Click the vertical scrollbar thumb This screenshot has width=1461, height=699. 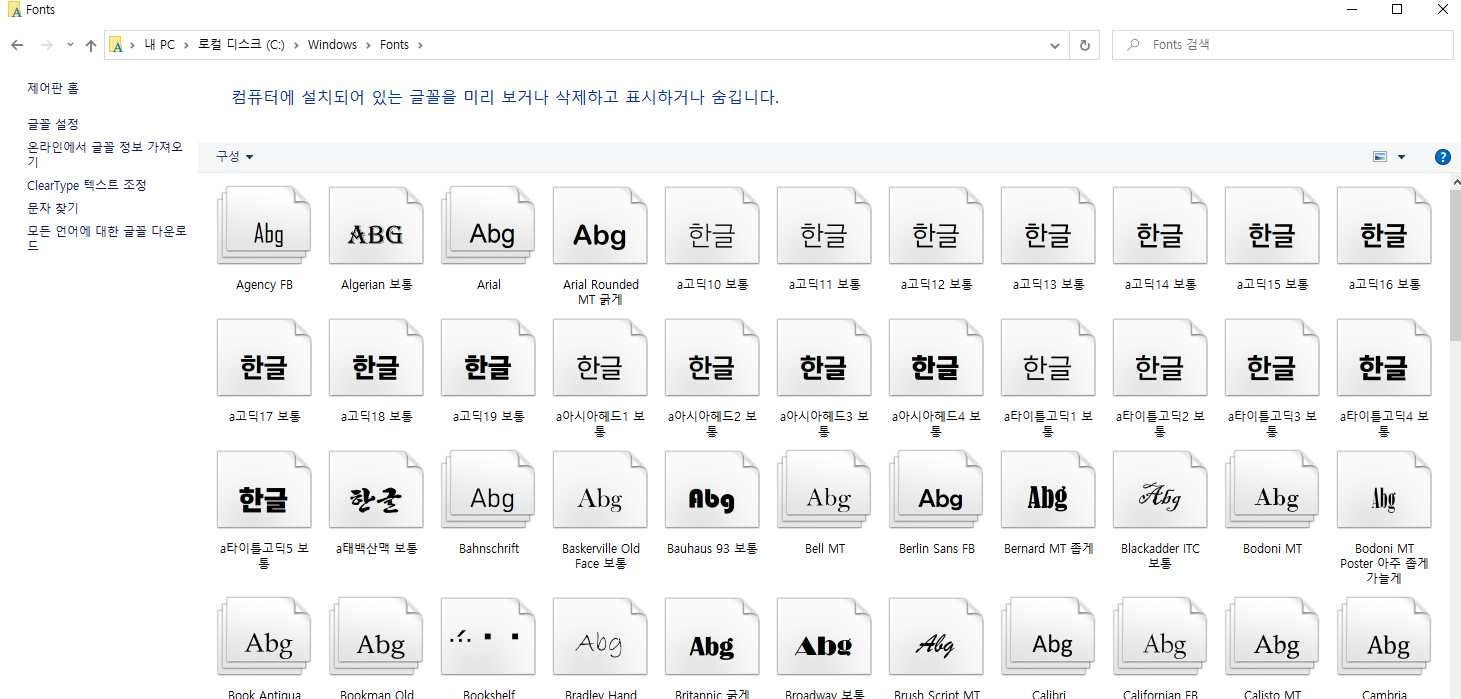coord(1455,265)
